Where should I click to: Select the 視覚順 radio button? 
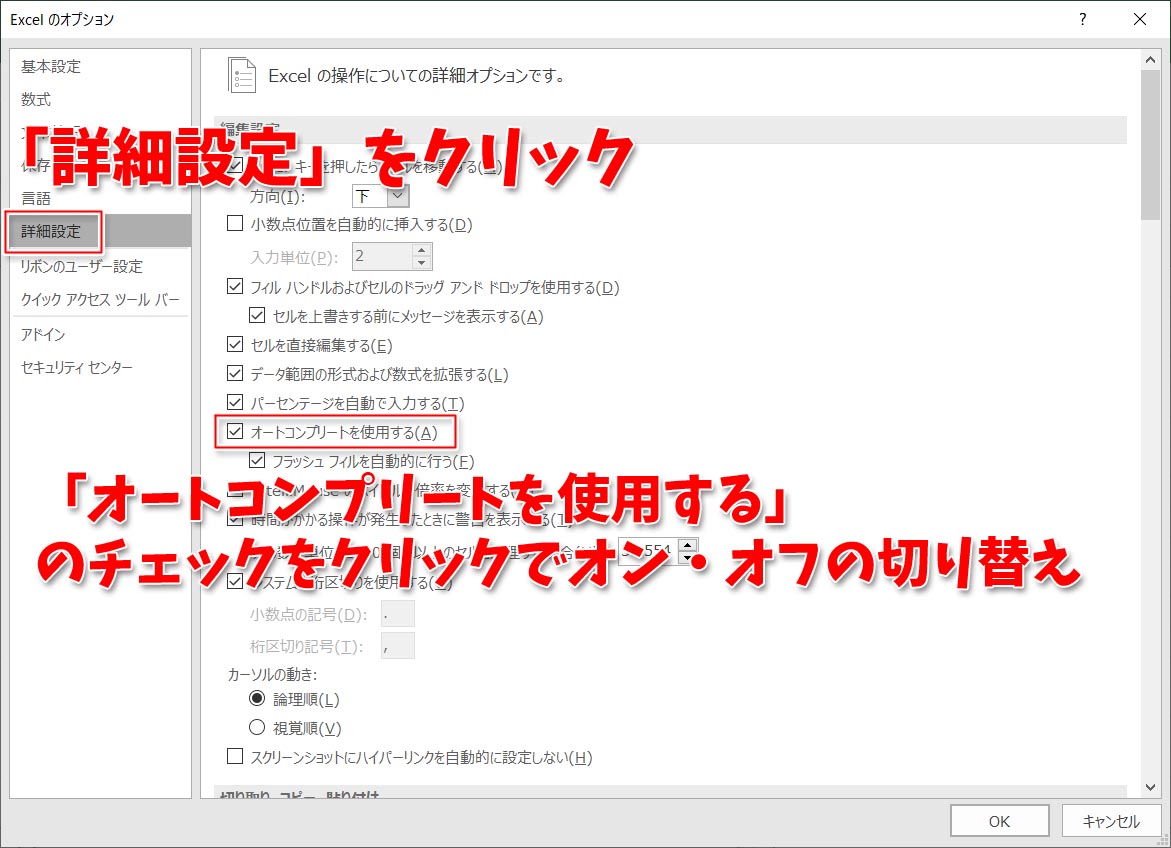(x=257, y=727)
